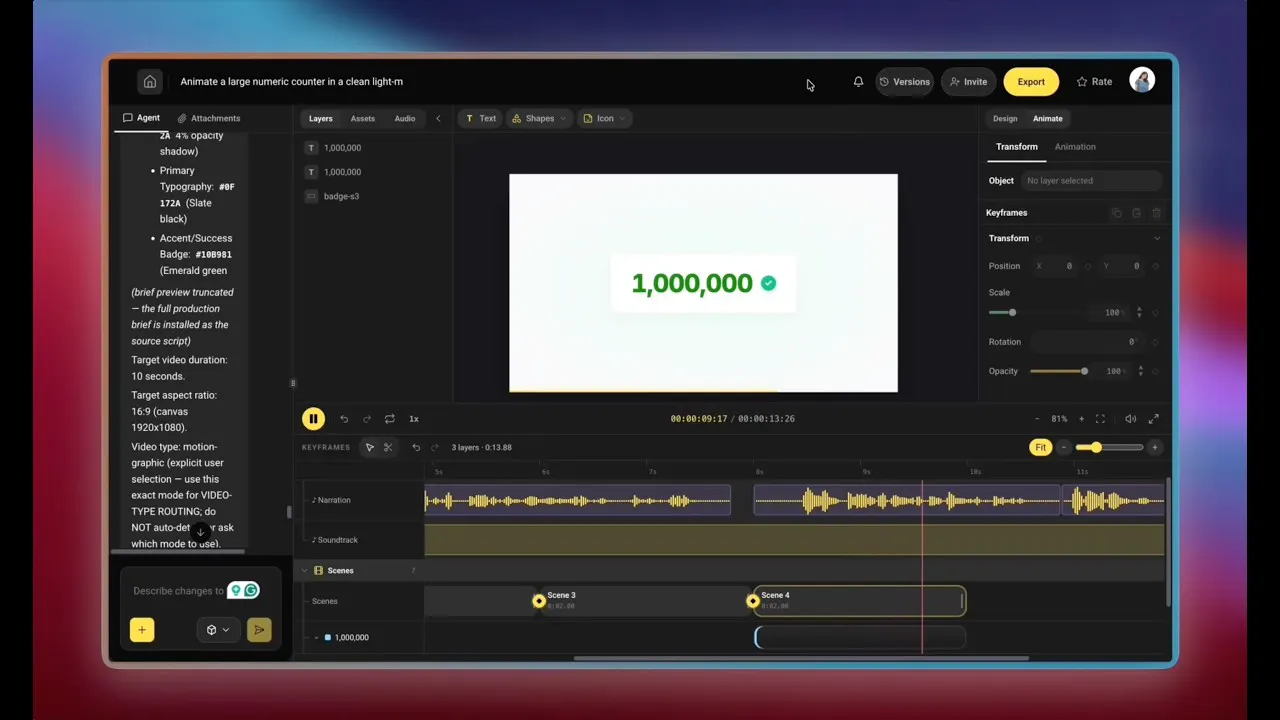Open the Shapes dropdown
The width and height of the screenshot is (1280, 720).
[539, 118]
